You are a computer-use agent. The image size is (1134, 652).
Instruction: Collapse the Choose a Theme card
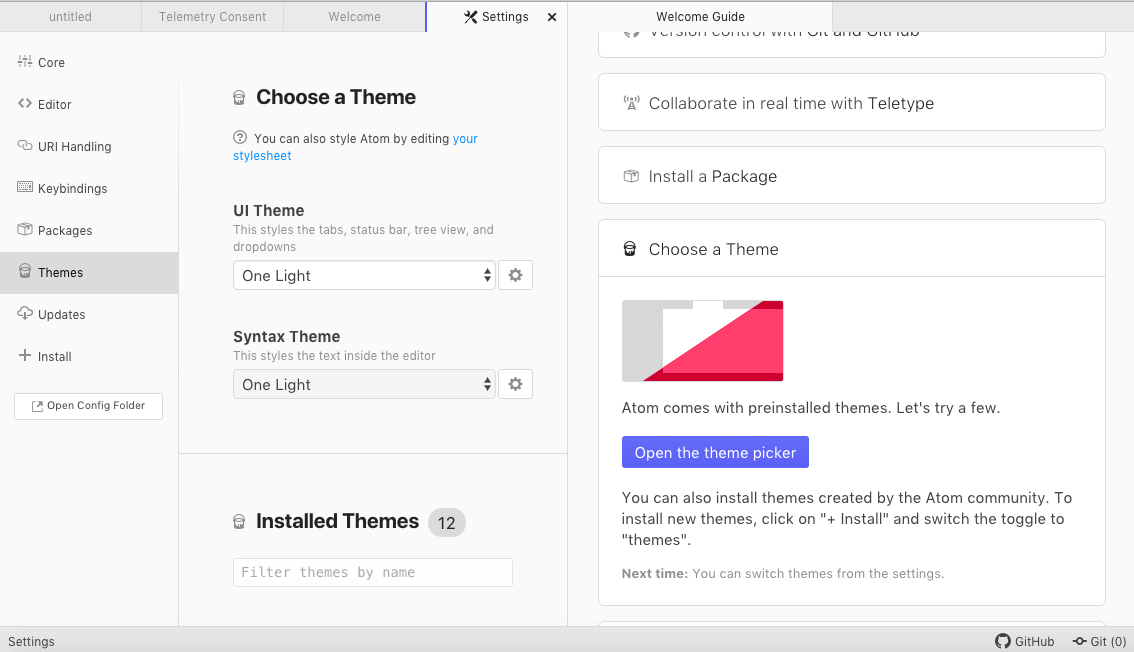point(851,249)
